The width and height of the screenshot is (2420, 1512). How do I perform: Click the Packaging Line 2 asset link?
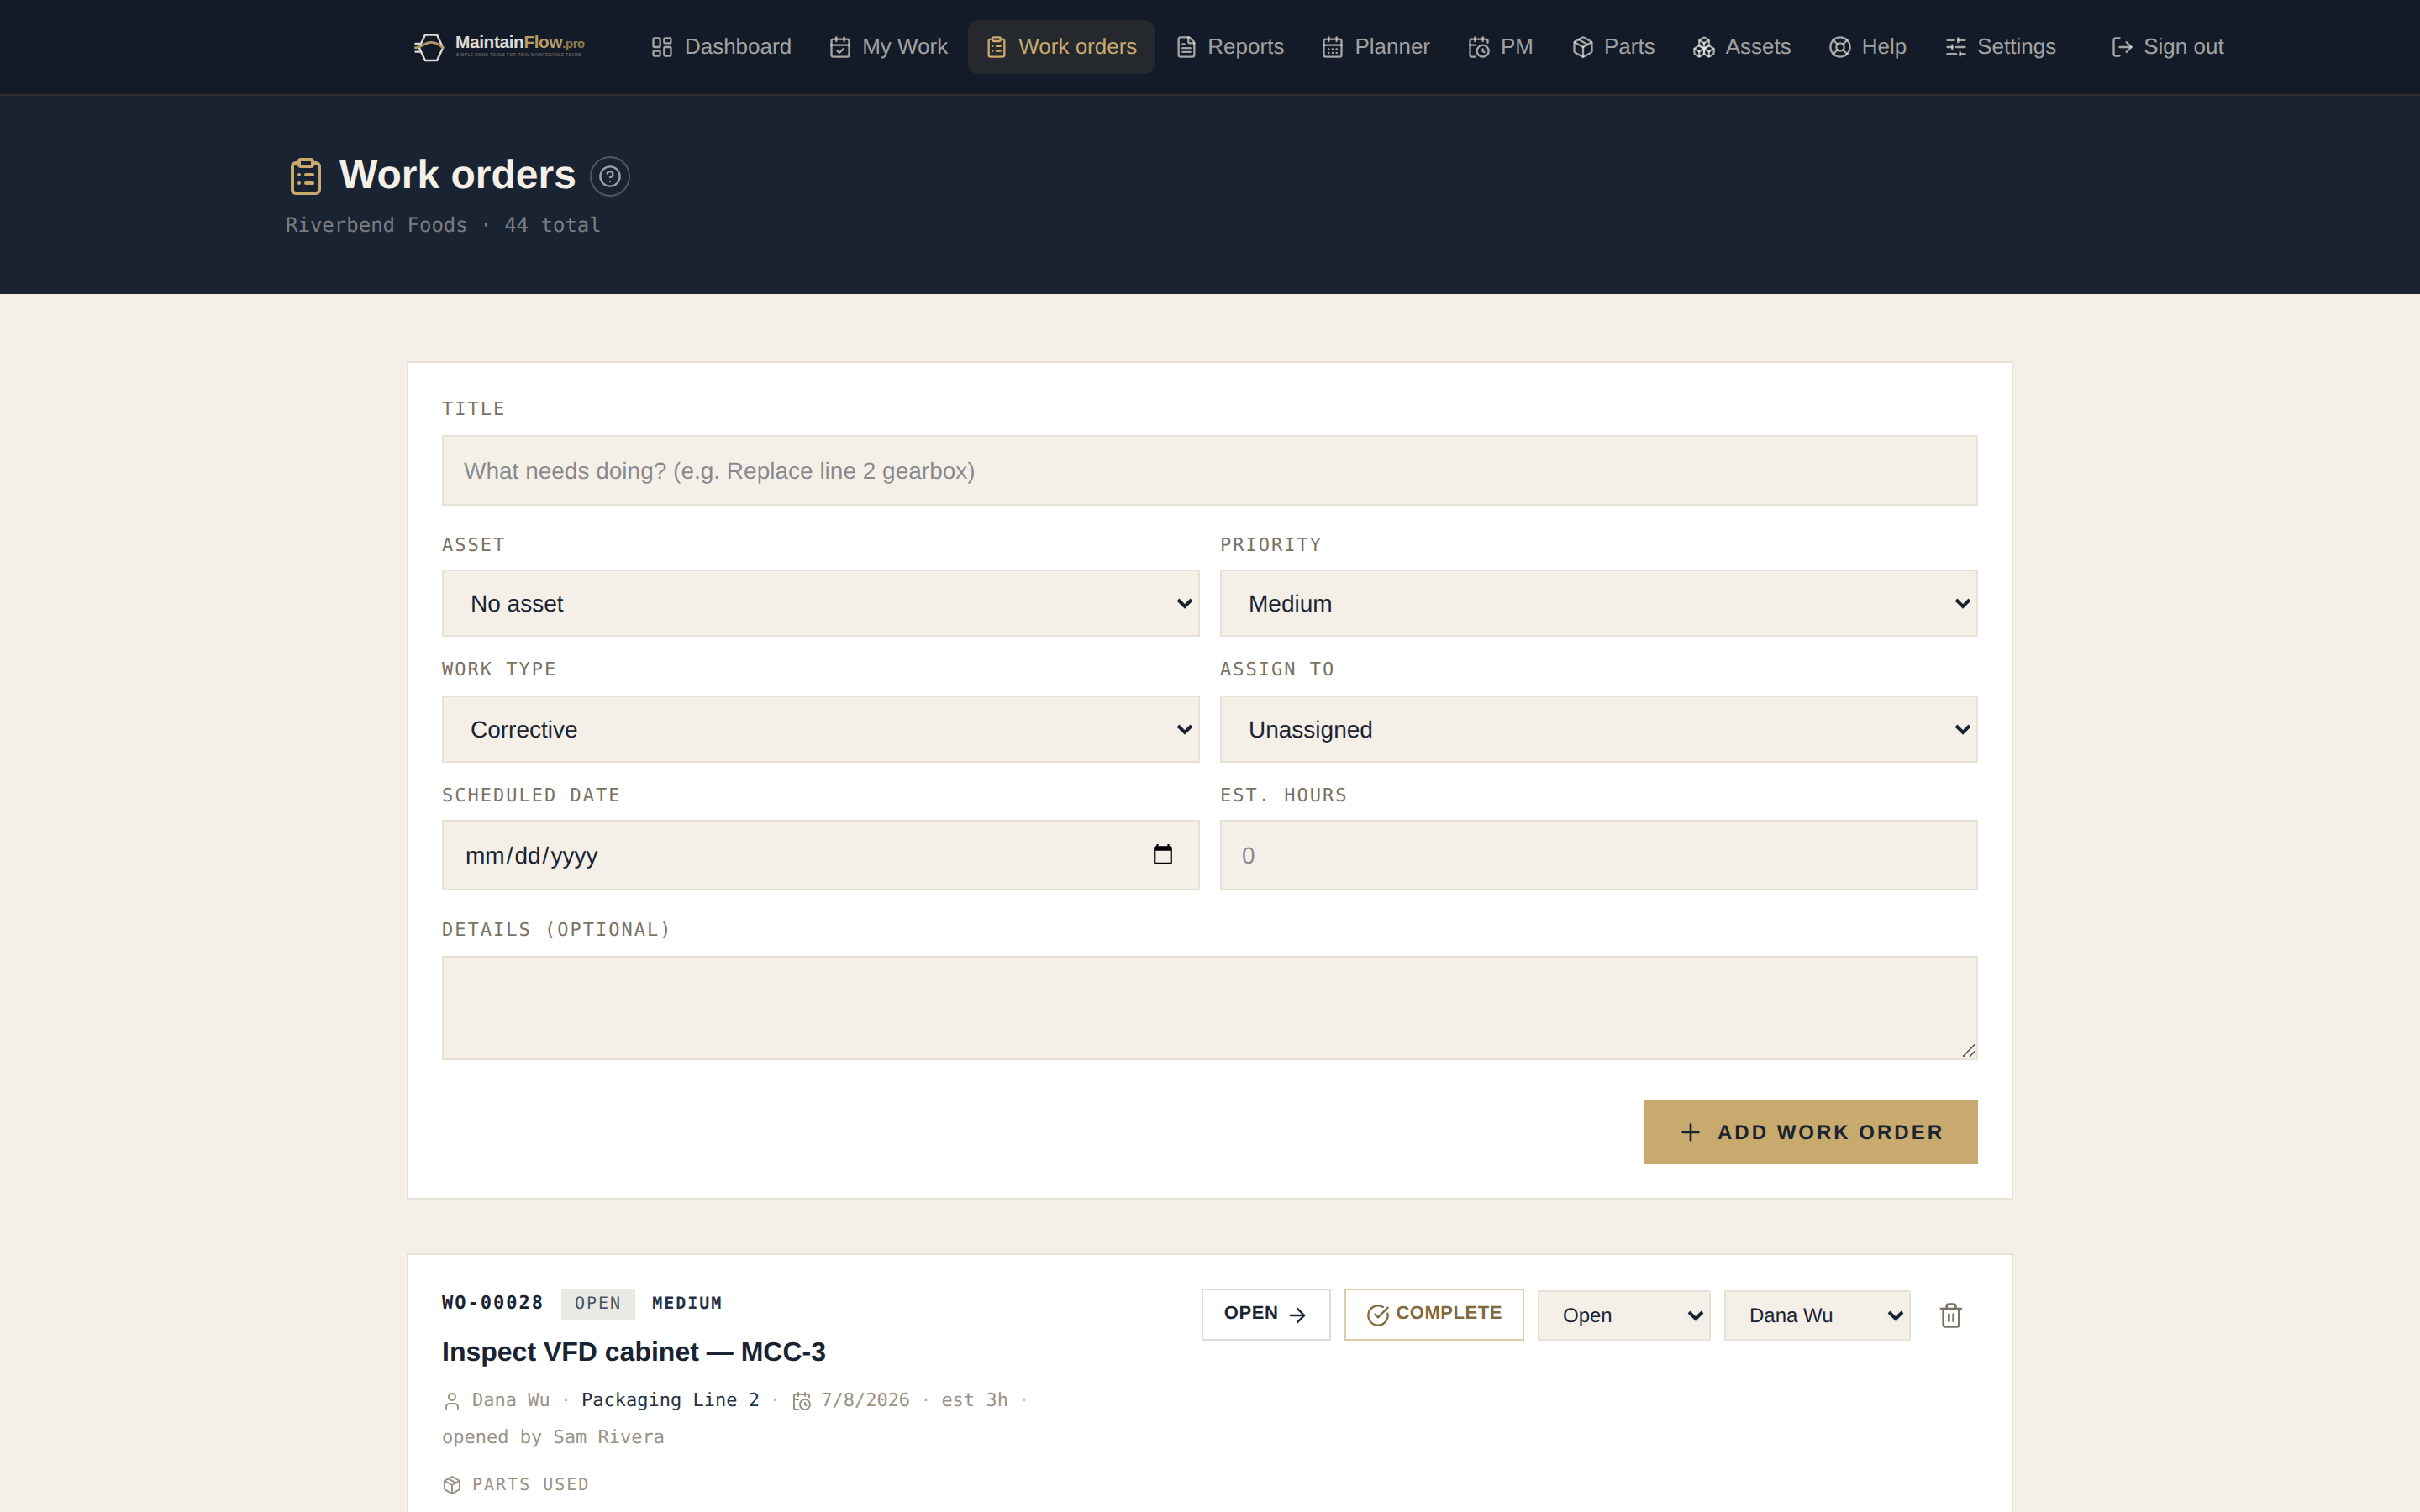click(670, 1400)
